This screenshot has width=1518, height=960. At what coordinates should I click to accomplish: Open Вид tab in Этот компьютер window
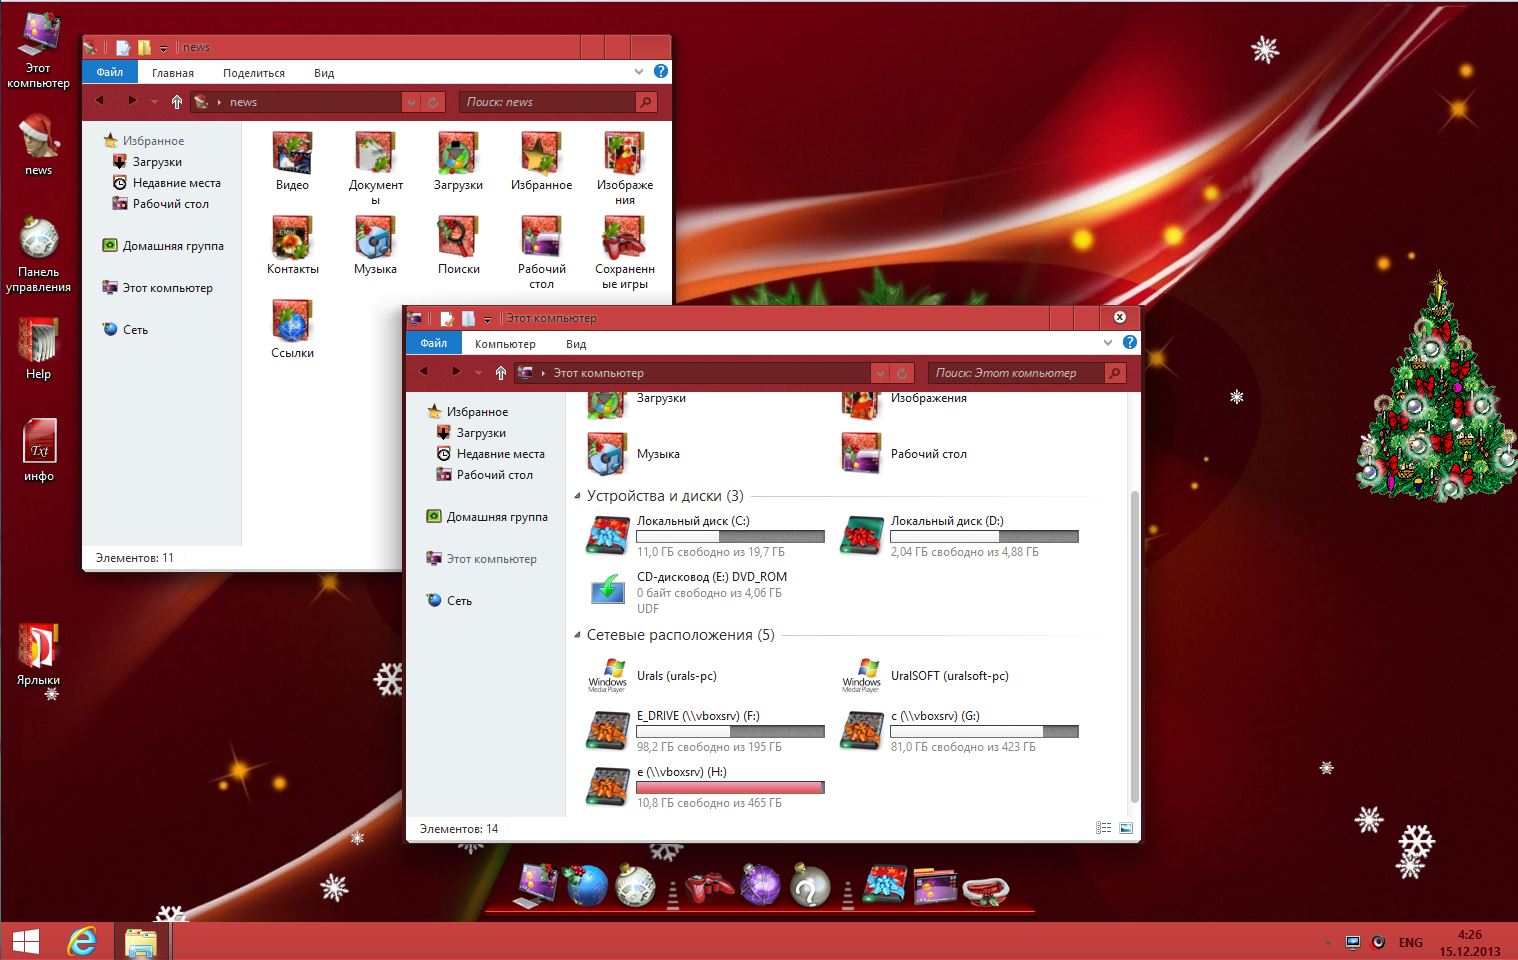576,344
